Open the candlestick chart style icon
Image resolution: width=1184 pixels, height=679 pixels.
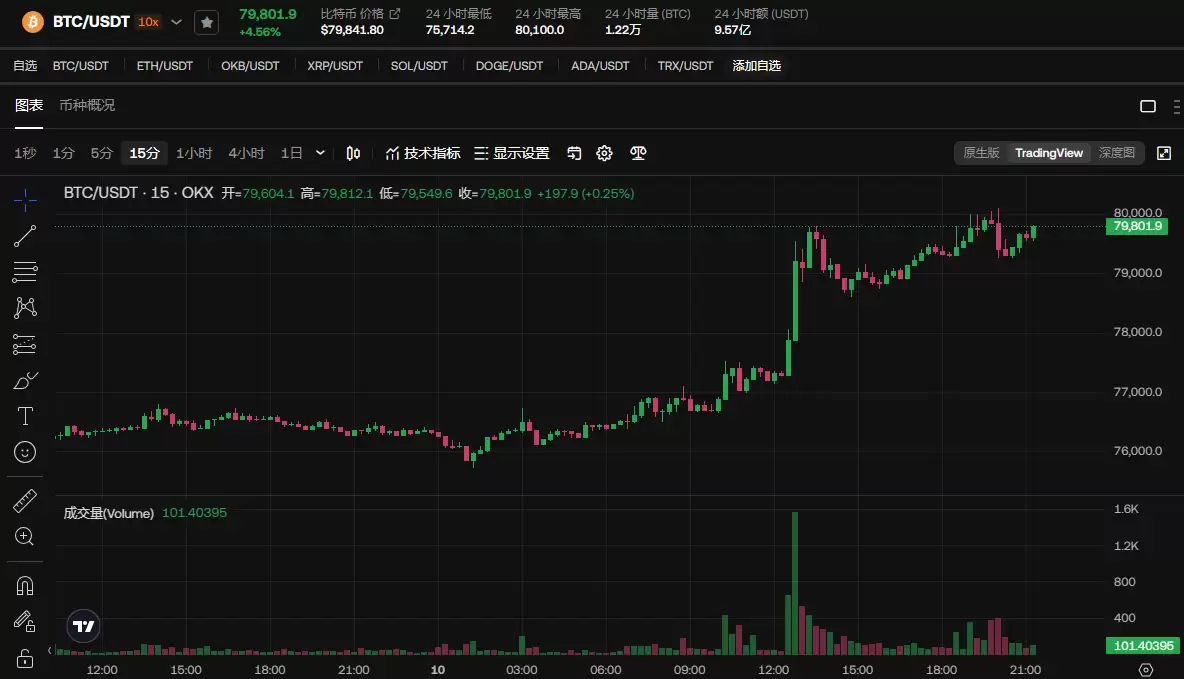coord(353,153)
